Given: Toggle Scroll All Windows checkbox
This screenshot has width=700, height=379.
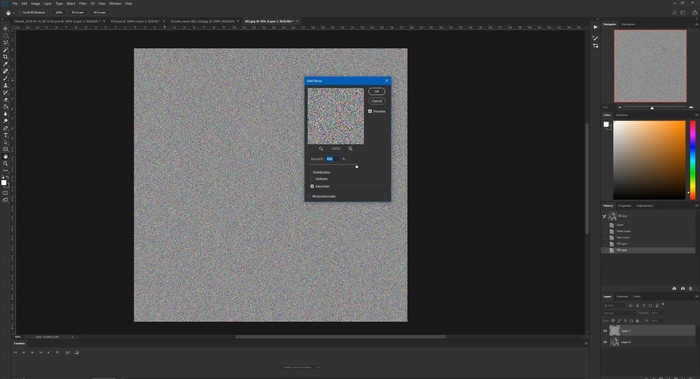Looking at the screenshot, I should (x=20, y=12).
